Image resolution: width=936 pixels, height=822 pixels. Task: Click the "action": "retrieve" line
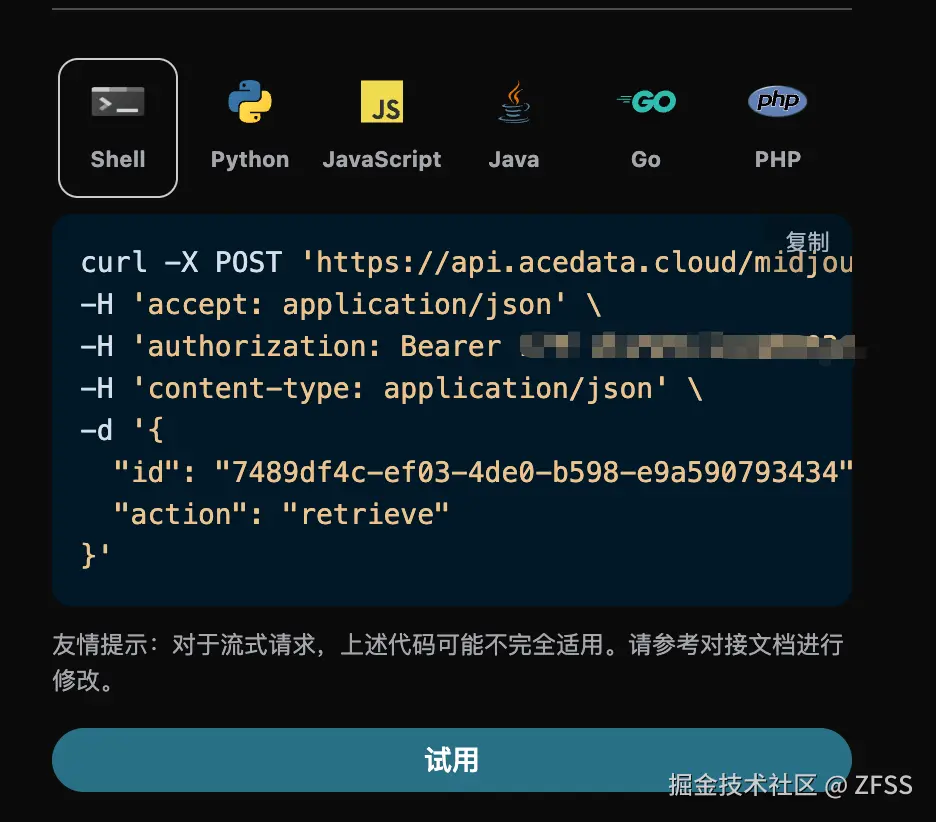281,514
